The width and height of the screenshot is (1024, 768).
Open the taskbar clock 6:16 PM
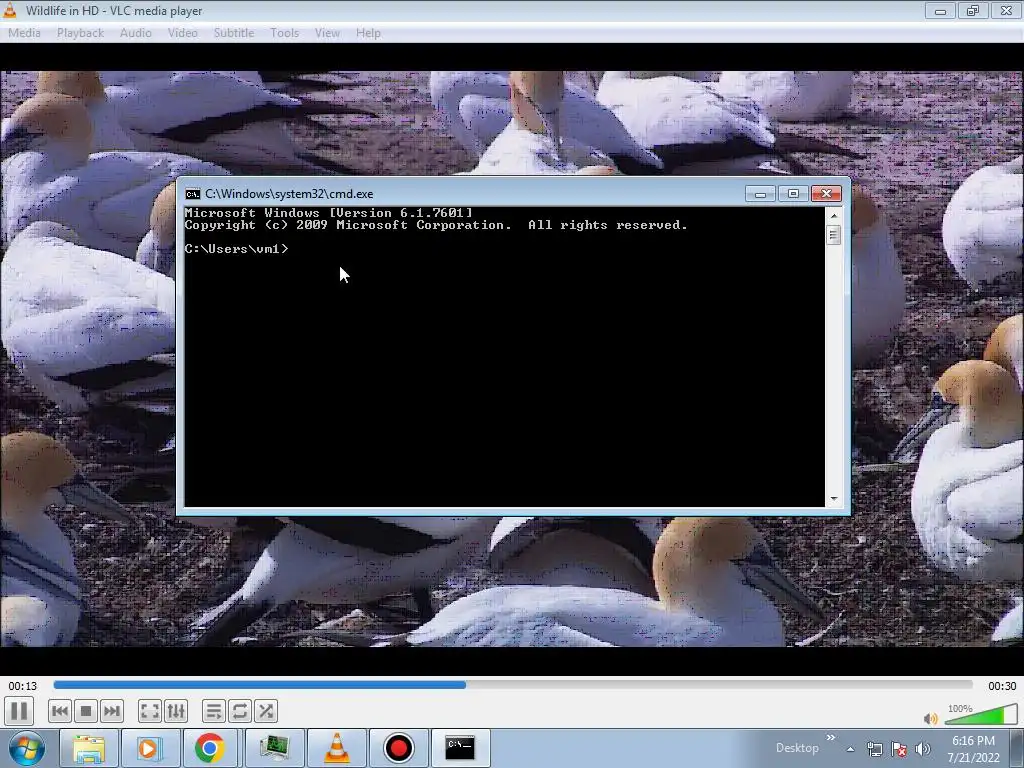pyautogui.click(x=973, y=749)
